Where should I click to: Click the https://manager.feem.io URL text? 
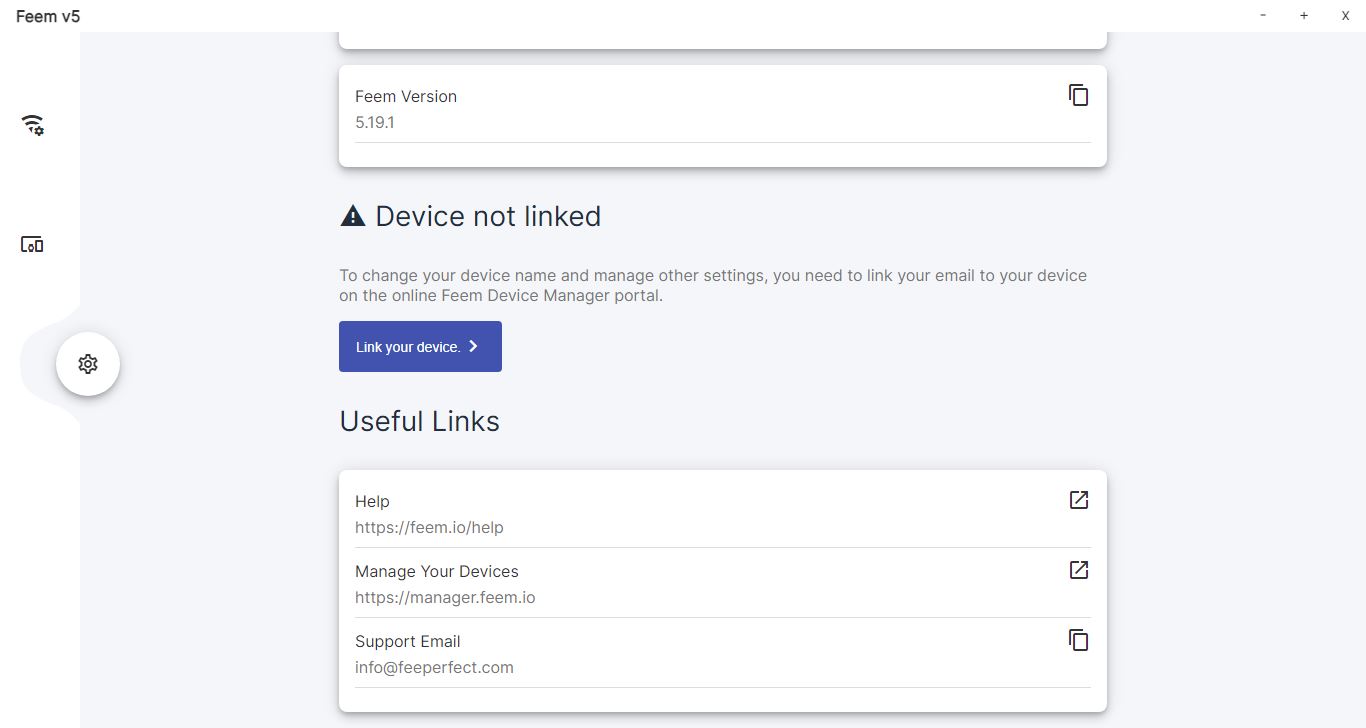(x=445, y=597)
